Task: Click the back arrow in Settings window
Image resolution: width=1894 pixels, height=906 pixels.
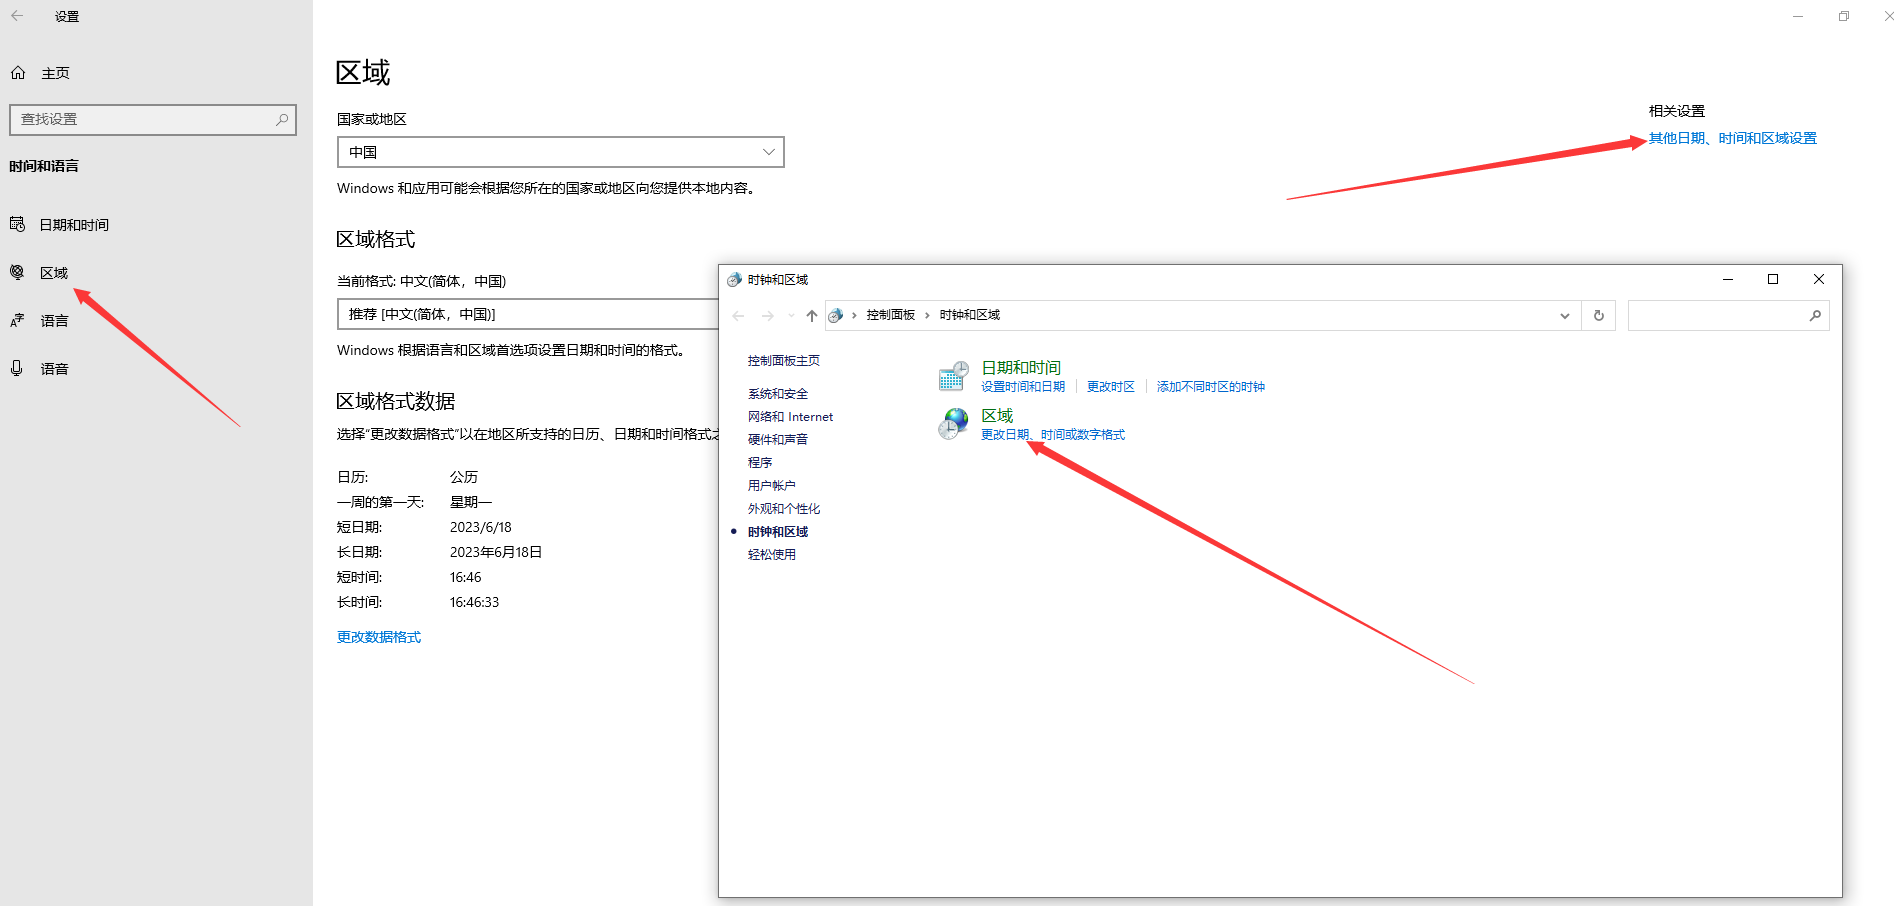Action: [17, 16]
